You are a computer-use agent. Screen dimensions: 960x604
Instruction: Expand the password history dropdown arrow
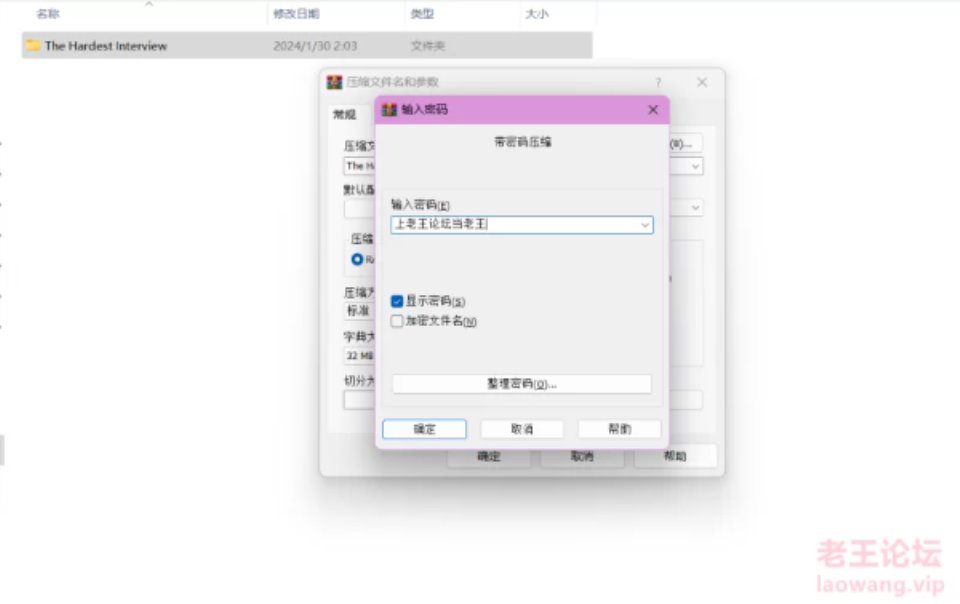point(645,226)
